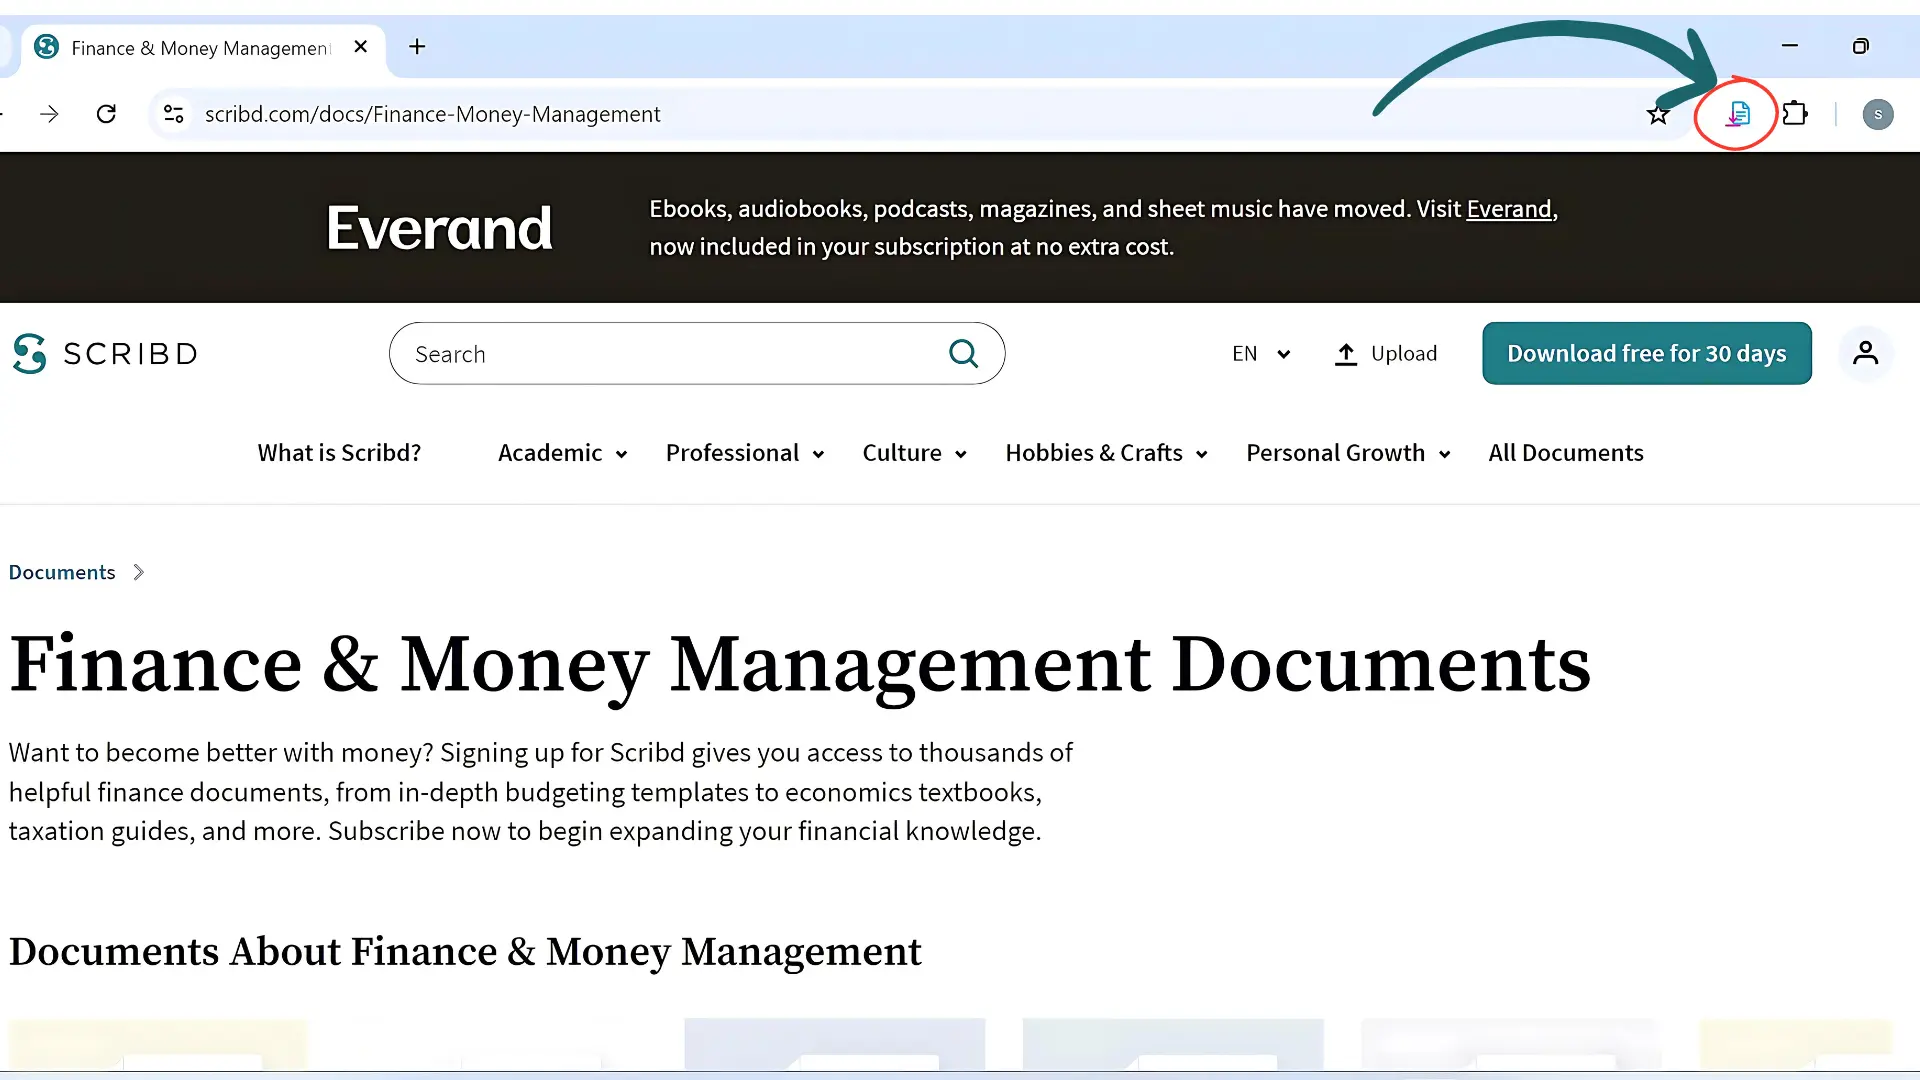Click the browser back navigation arrow icon
1920x1080 pixels.
tap(4, 115)
